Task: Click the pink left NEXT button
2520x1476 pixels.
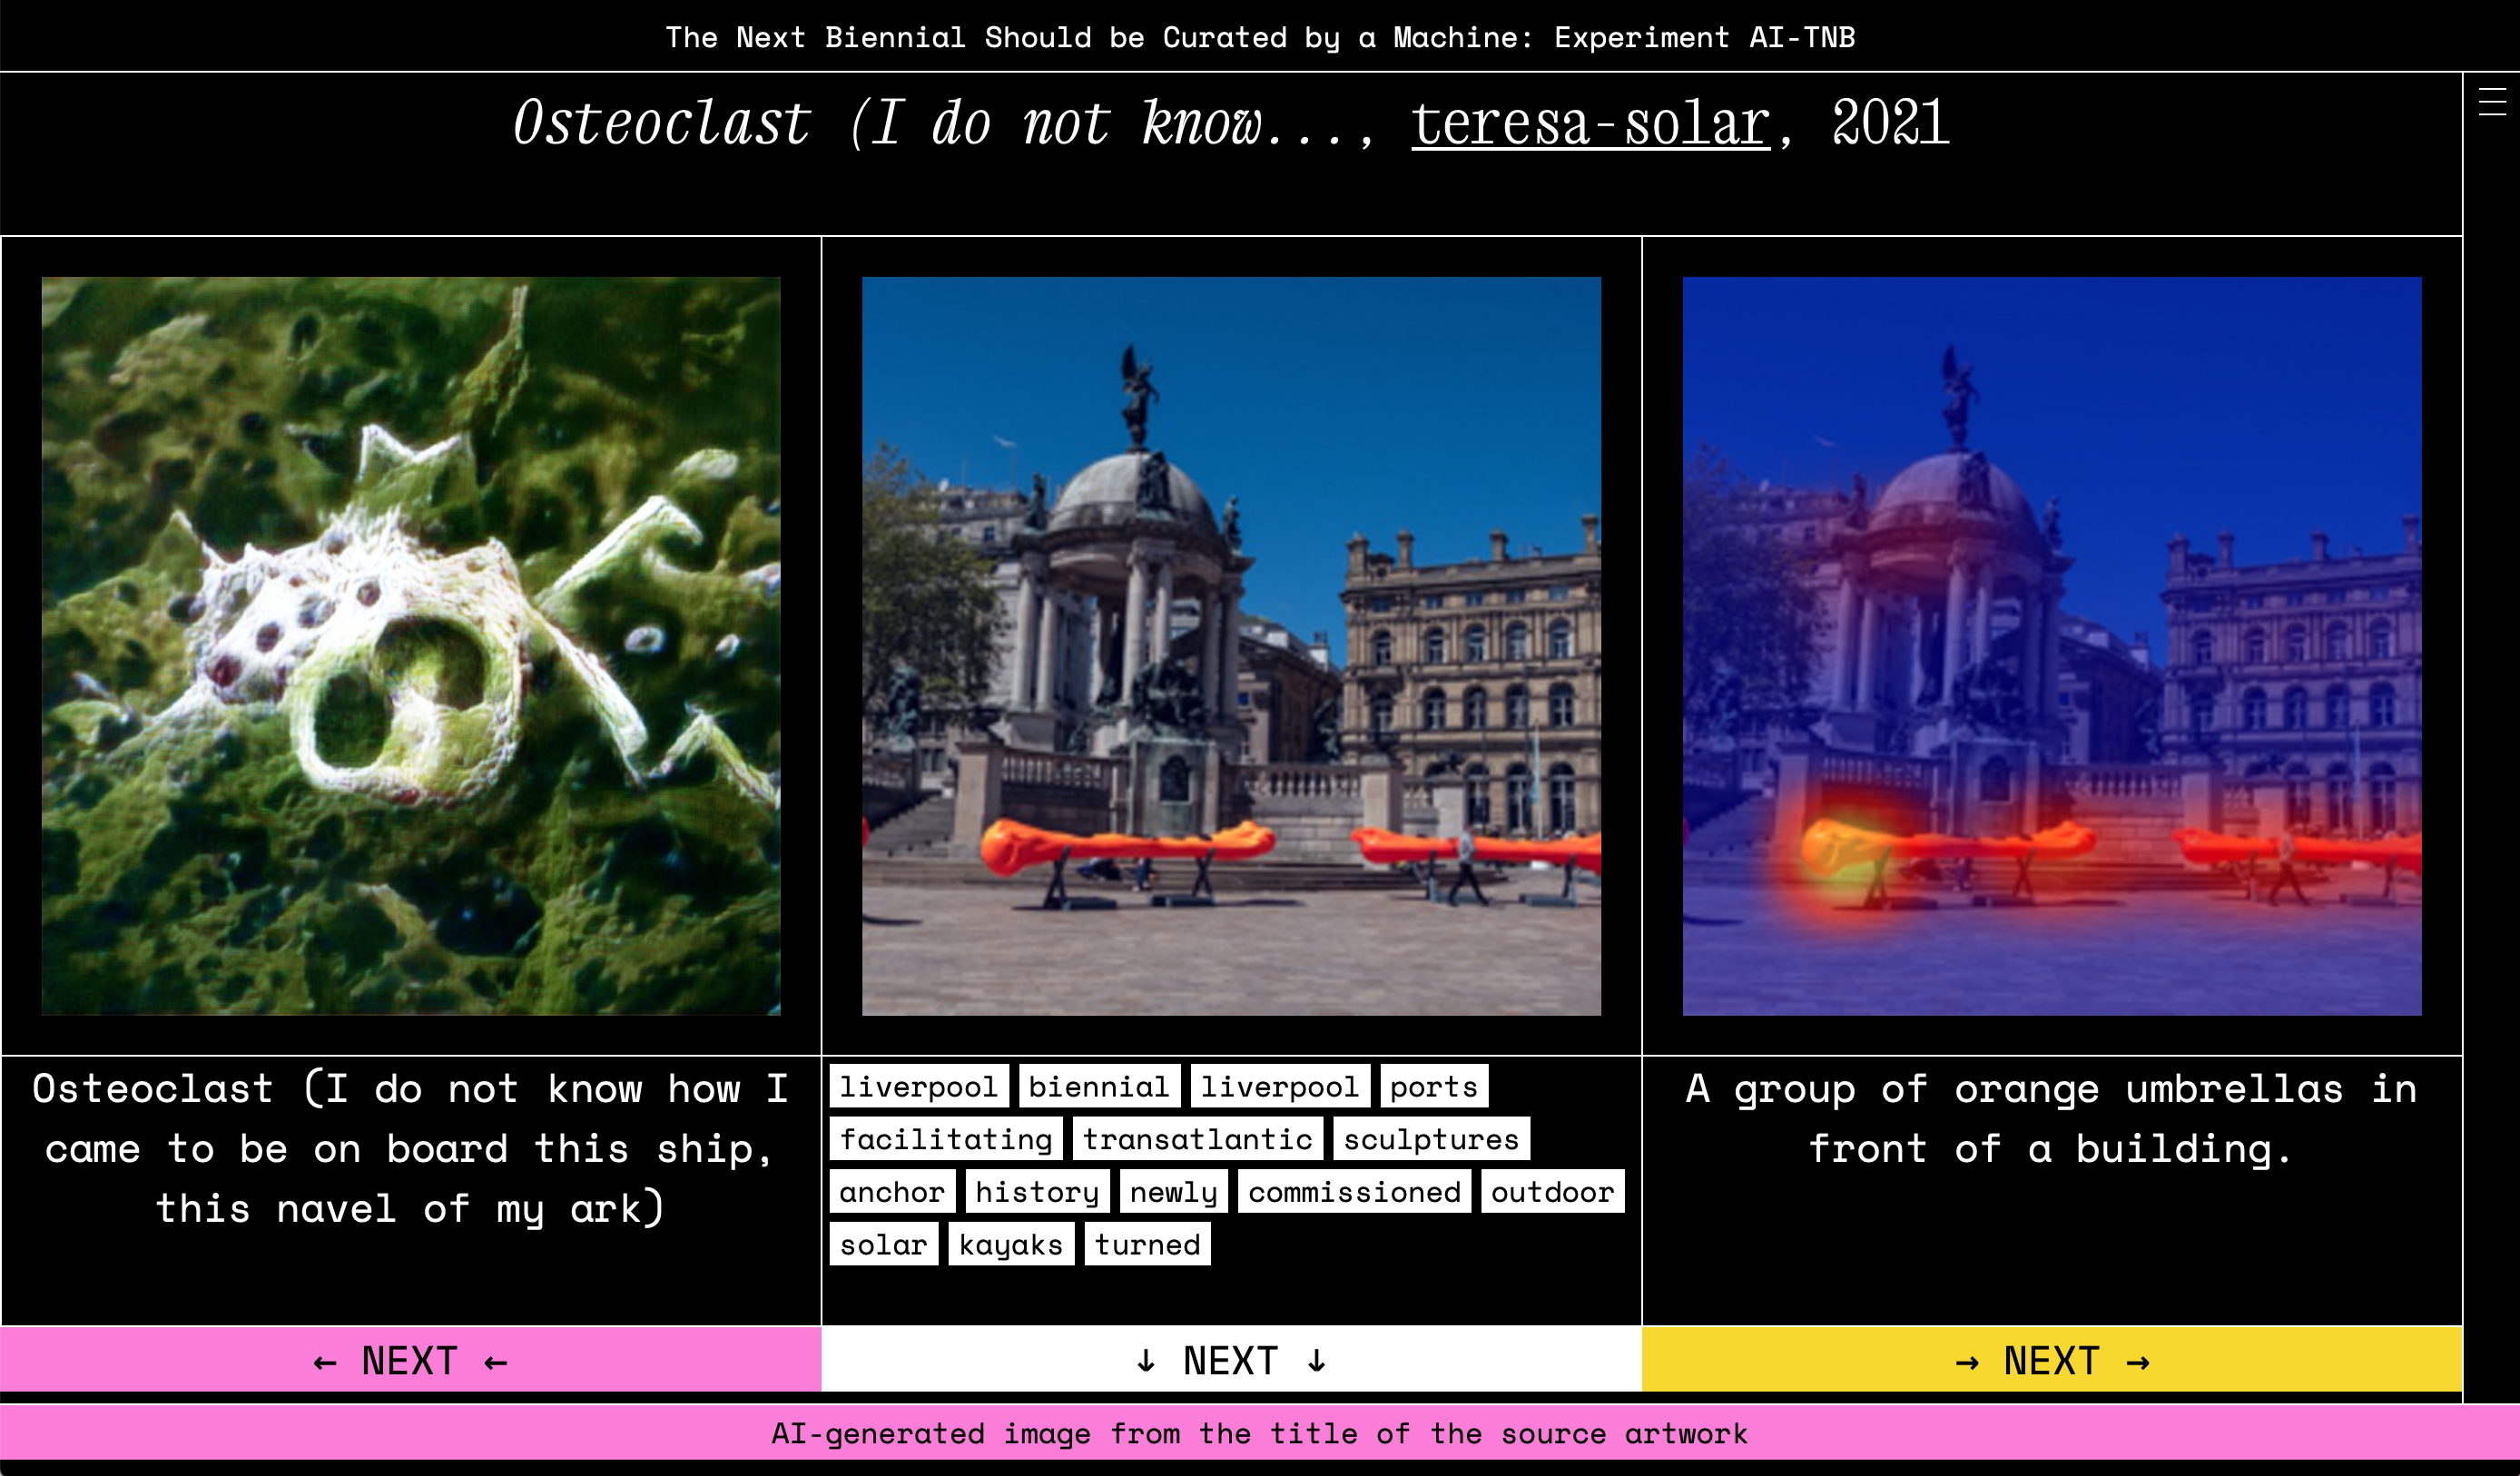Action: [411, 1360]
